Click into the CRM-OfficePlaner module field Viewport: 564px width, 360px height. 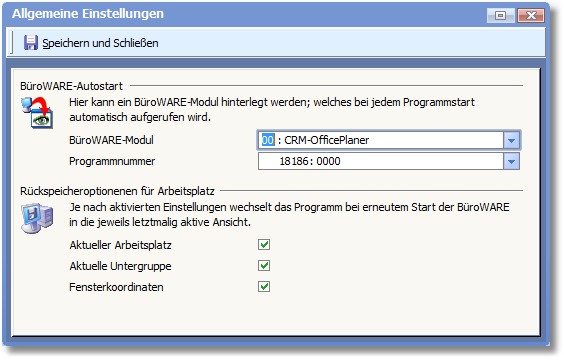pos(381,140)
